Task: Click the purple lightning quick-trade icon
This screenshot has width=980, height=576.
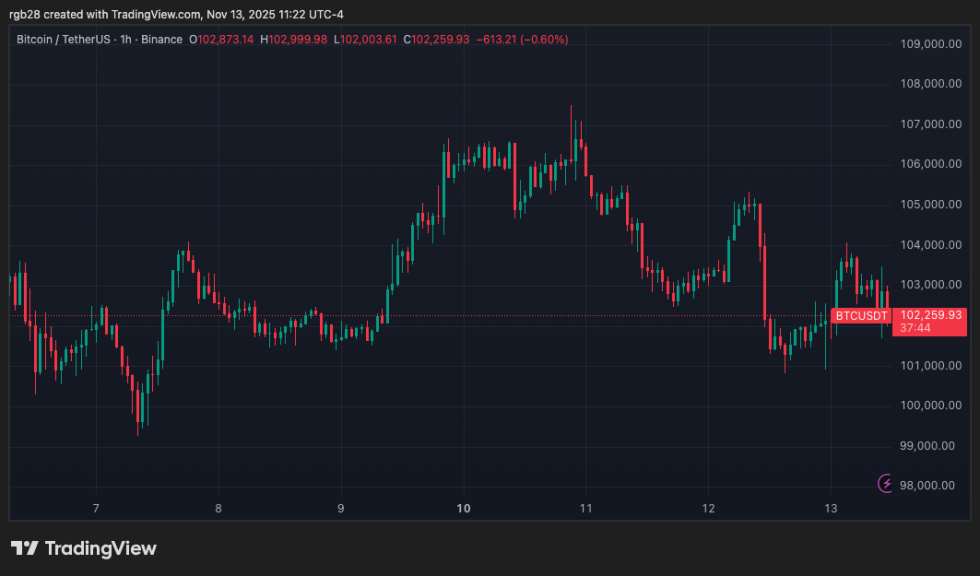Action: [x=884, y=483]
